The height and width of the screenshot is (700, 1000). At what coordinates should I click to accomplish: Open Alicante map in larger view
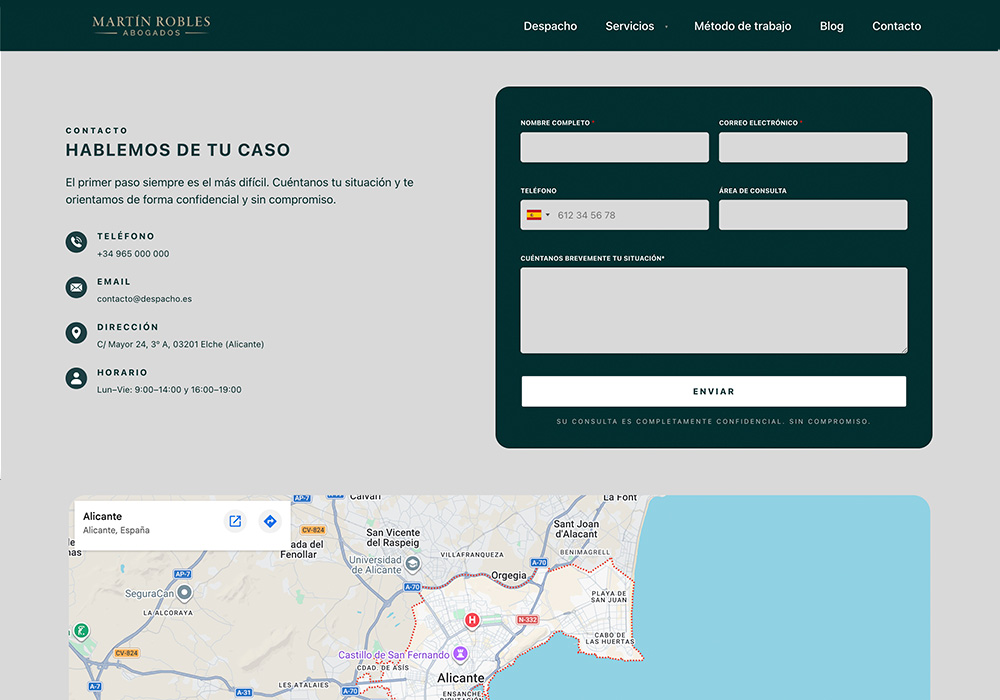click(235, 521)
